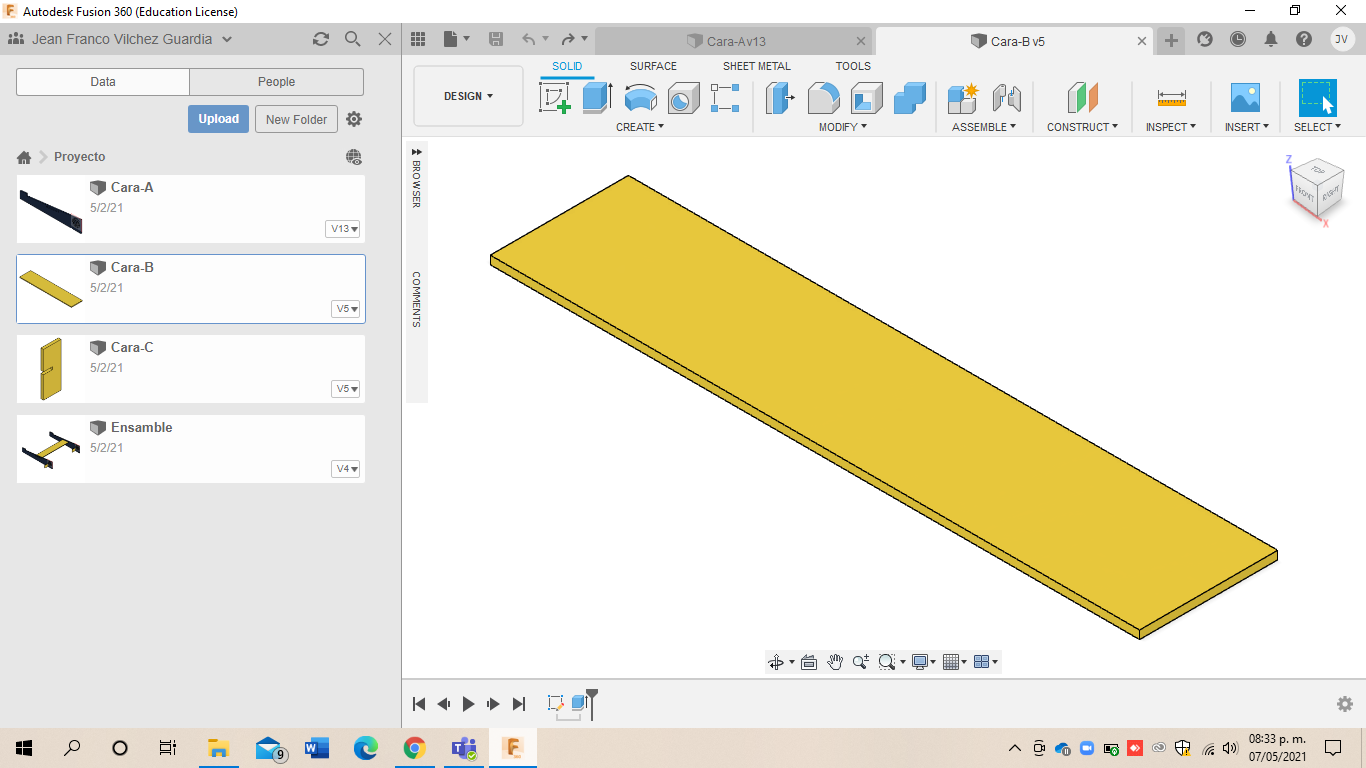The height and width of the screenshot is (768, 1366).
Task: Open the Ensamble design thumbnail
Action: pyautogui.click(x=51, y=449)
